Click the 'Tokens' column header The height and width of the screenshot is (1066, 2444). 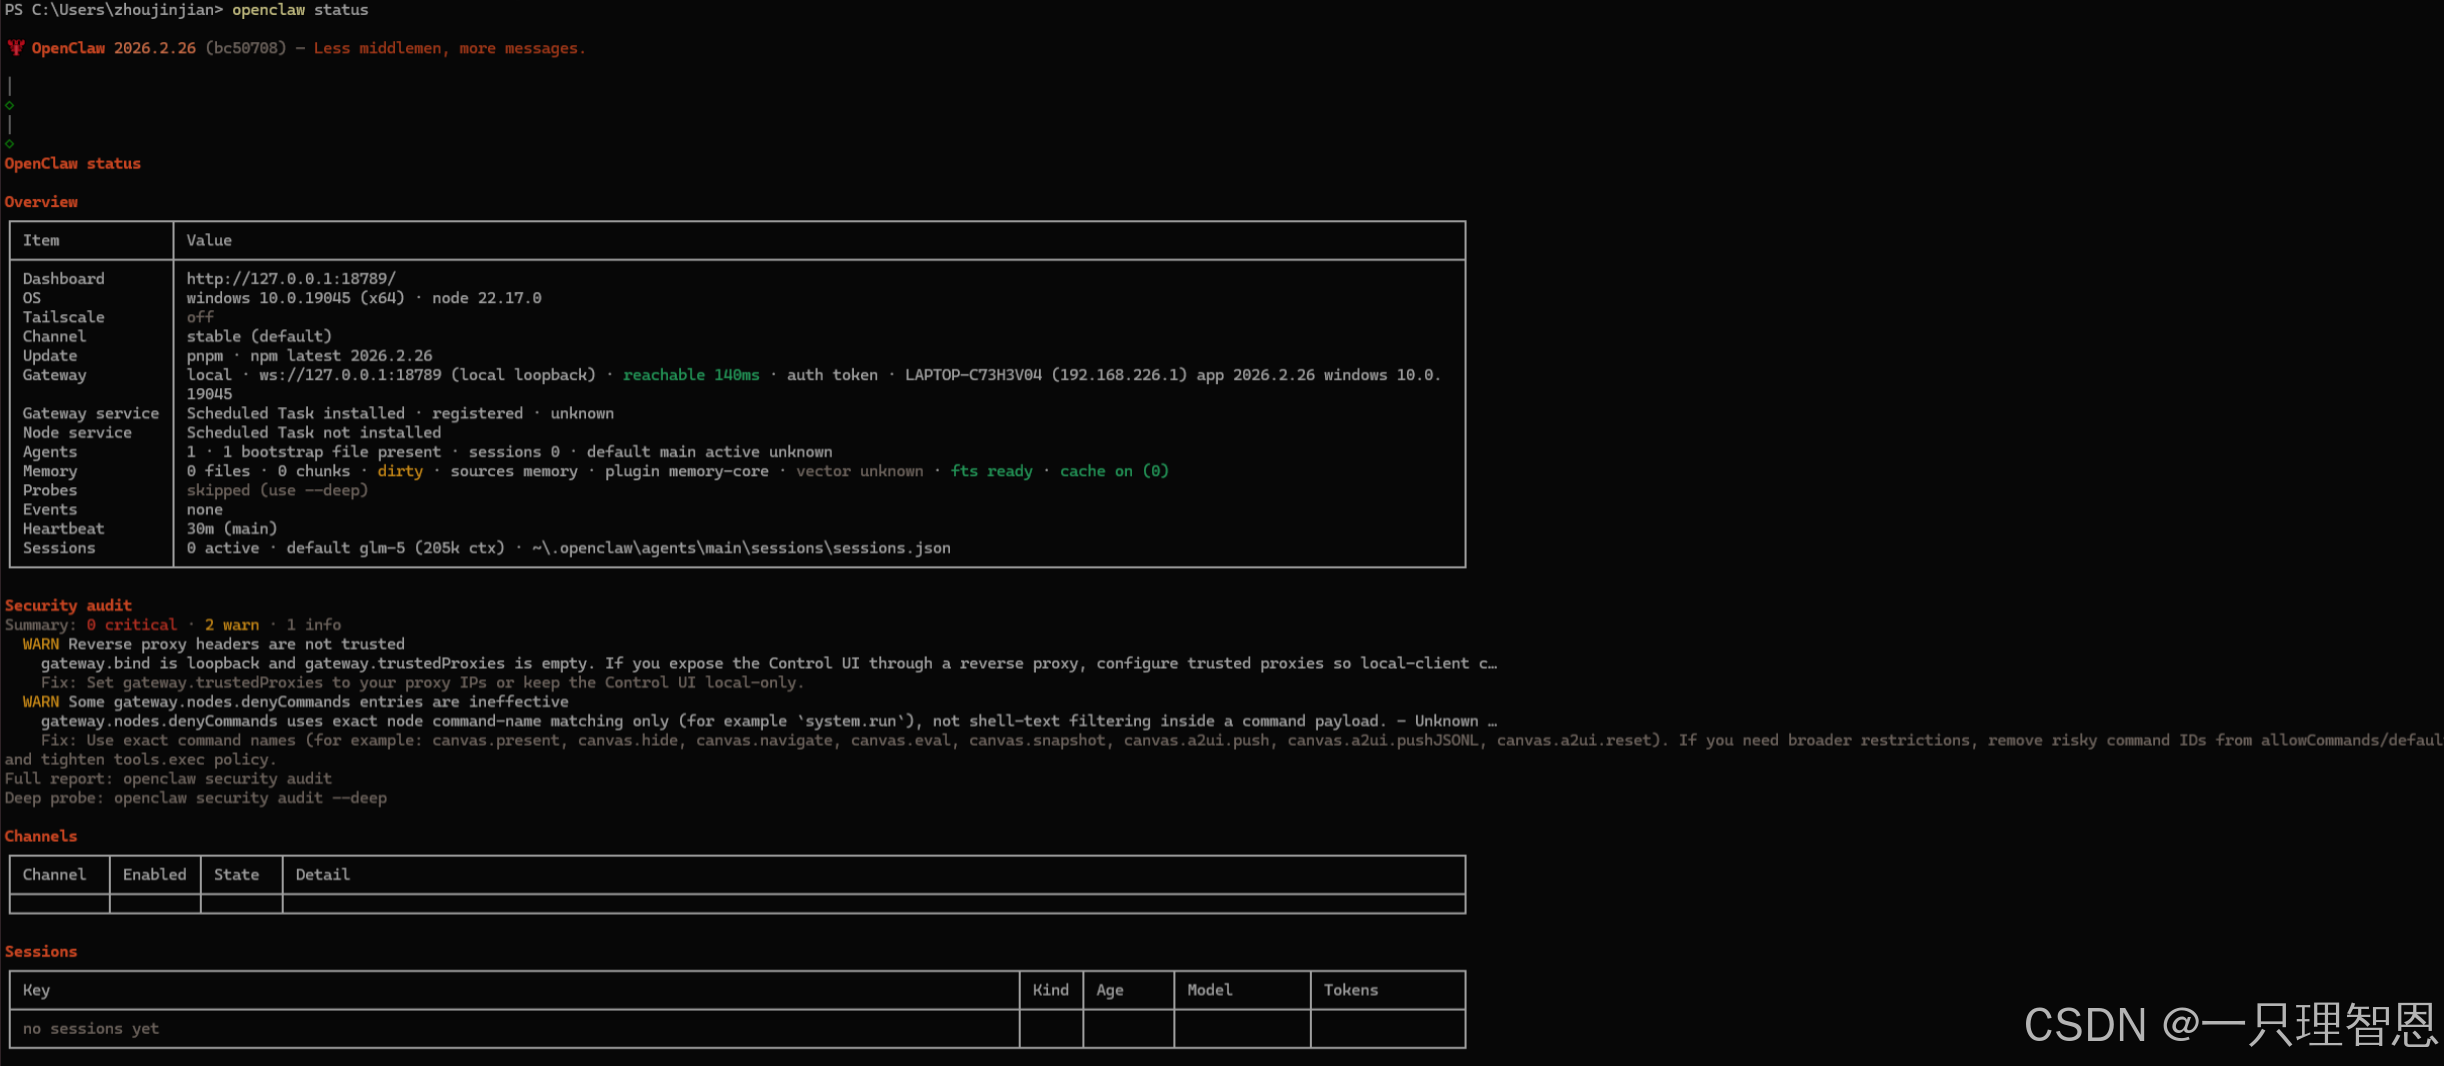(1350, 990)
